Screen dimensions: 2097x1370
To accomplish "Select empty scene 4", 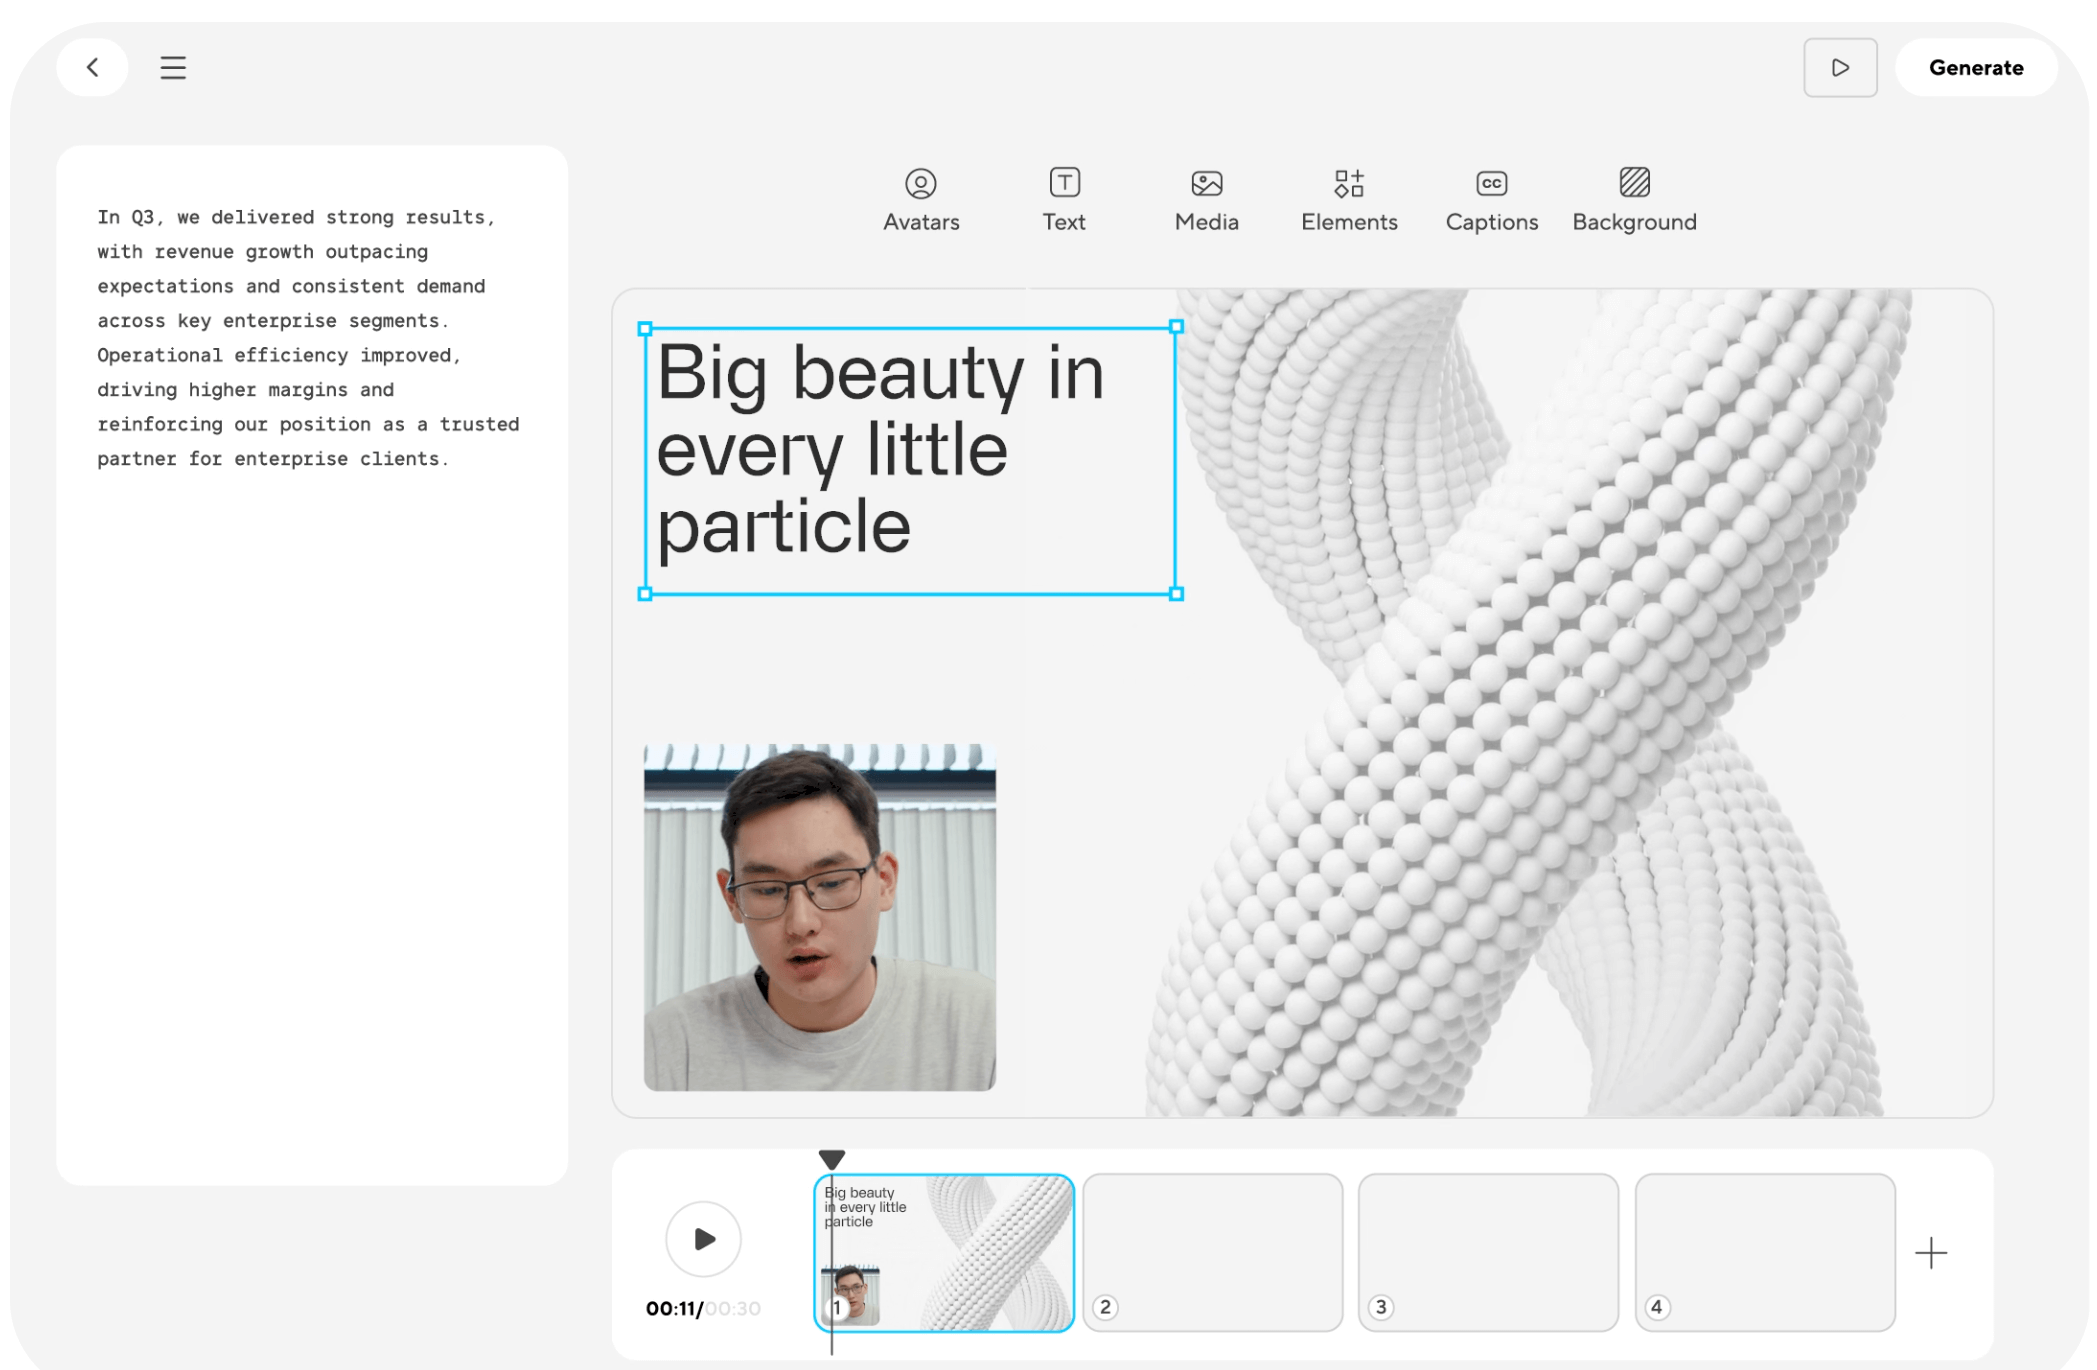I will tap(1764, 1252).
